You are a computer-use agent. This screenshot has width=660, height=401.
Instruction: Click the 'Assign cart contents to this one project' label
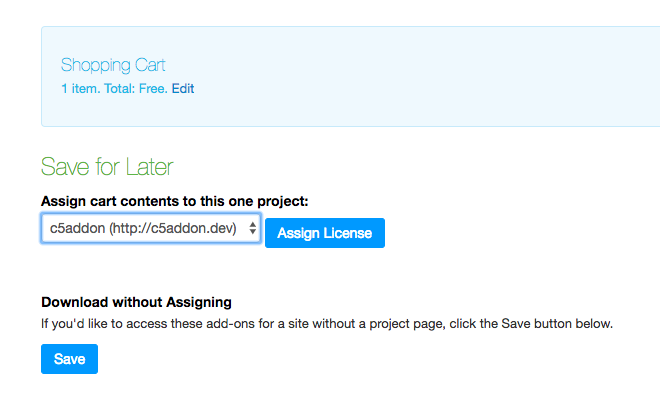(175, 201)
